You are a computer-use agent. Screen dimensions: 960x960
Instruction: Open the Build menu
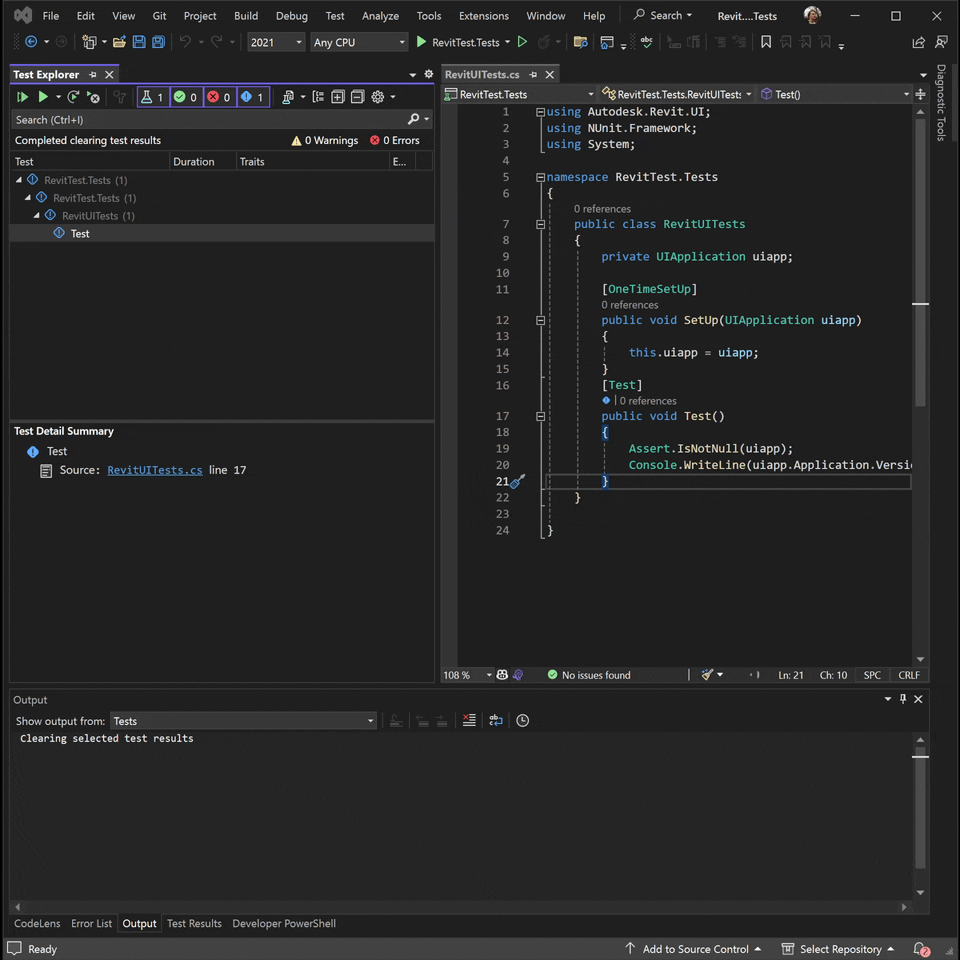[245, 16]
